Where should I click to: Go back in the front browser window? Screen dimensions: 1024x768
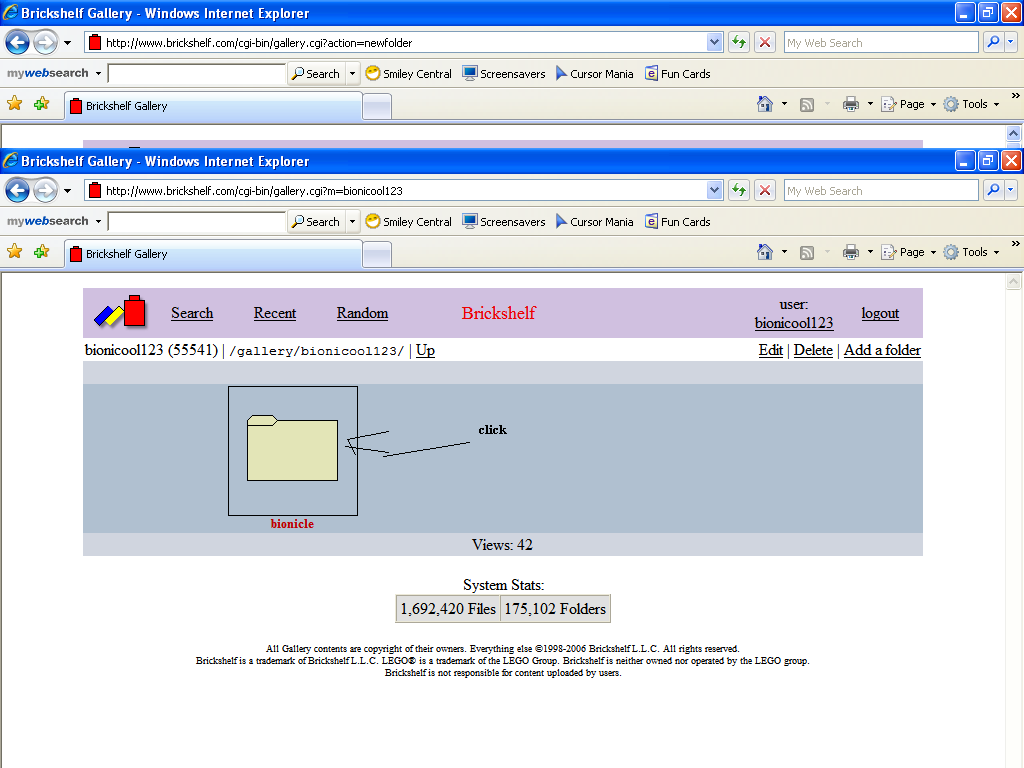[17, 191]
